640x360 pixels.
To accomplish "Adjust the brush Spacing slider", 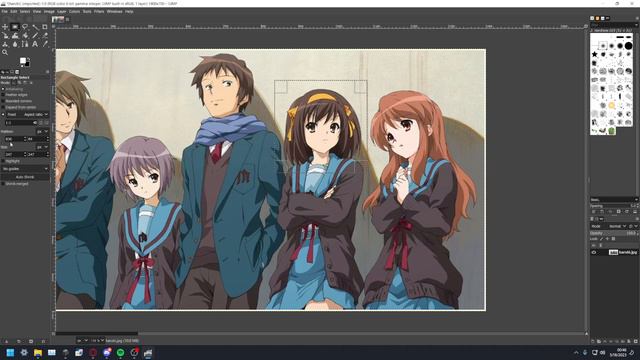I will click(614, 206).
